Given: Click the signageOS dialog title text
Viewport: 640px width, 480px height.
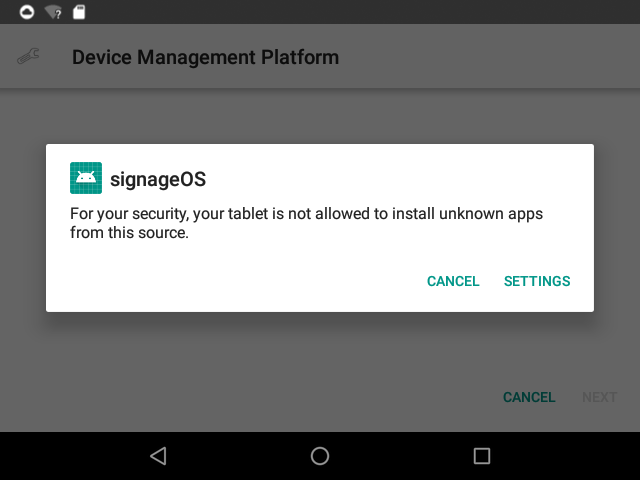Looking at the screenshot, I should pyautogui.click(x=158, y=179).
